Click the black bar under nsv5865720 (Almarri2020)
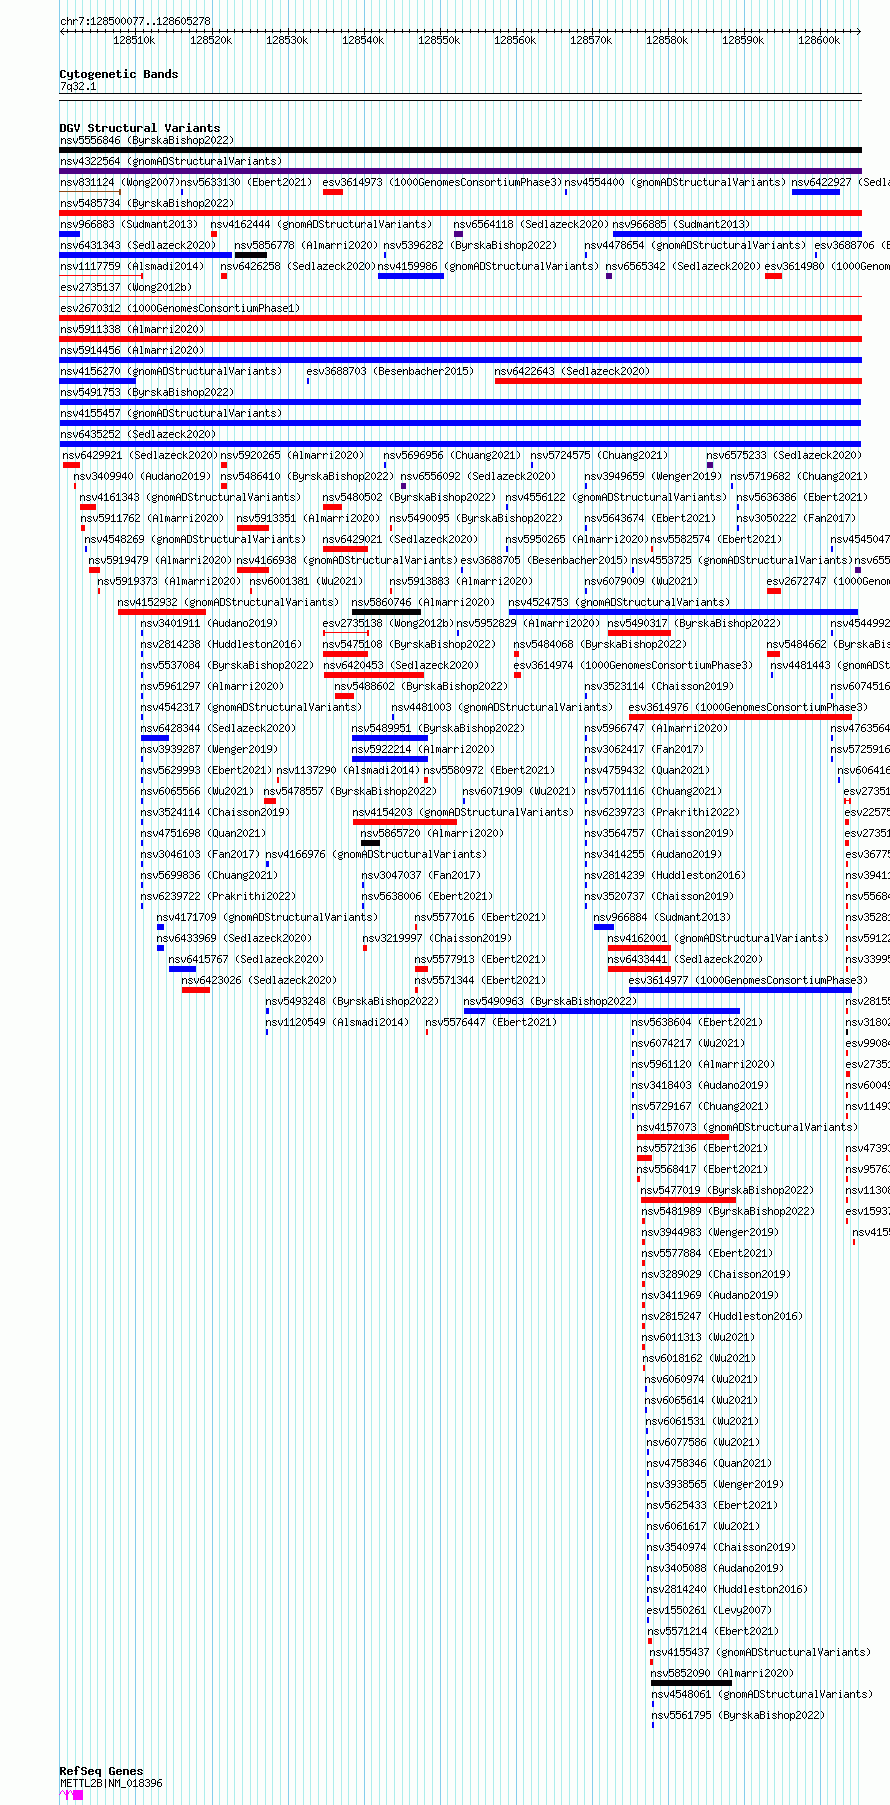Image resolution: width=890 pixels, height=1805 pixels. pyautogui.click(x=370, y=843)
